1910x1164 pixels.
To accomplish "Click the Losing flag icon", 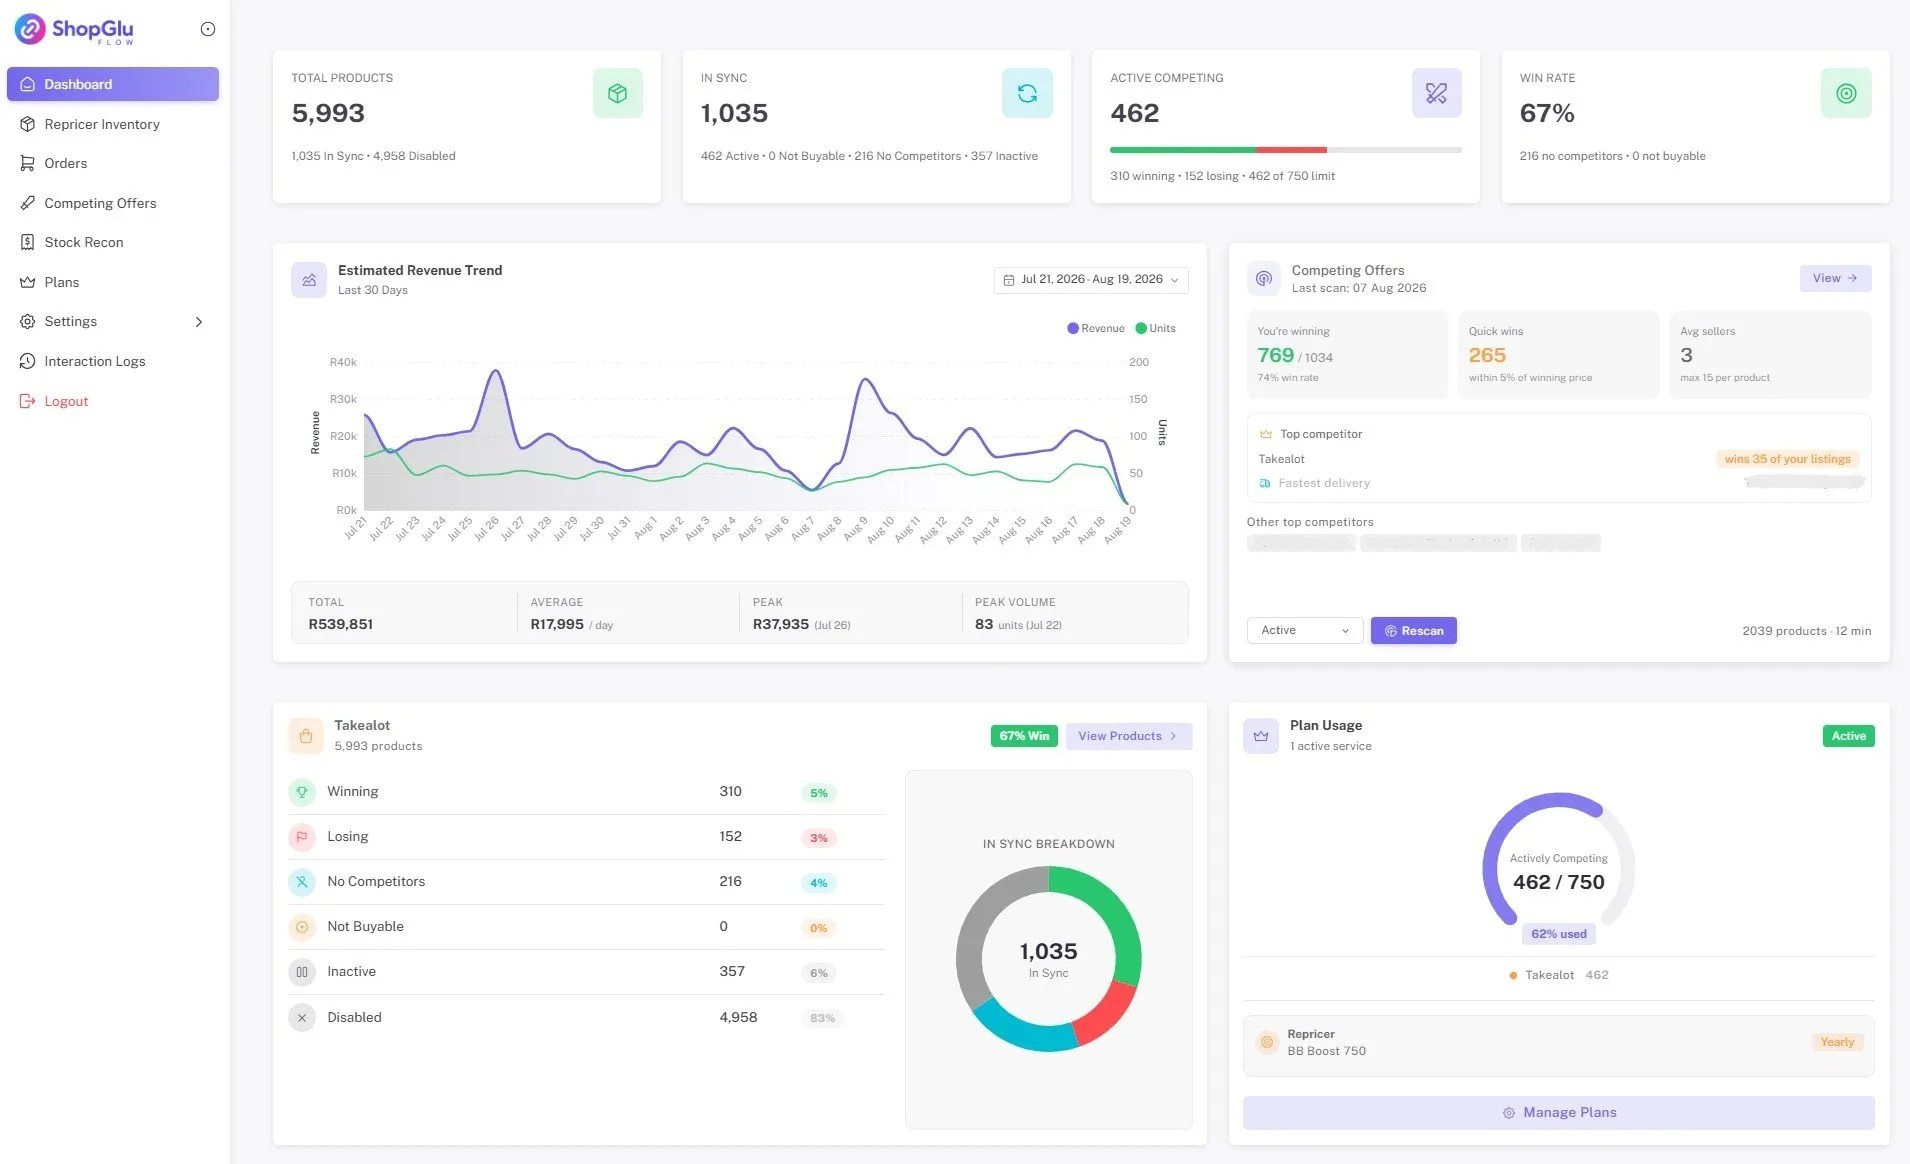I will click(x=302, y=837).
